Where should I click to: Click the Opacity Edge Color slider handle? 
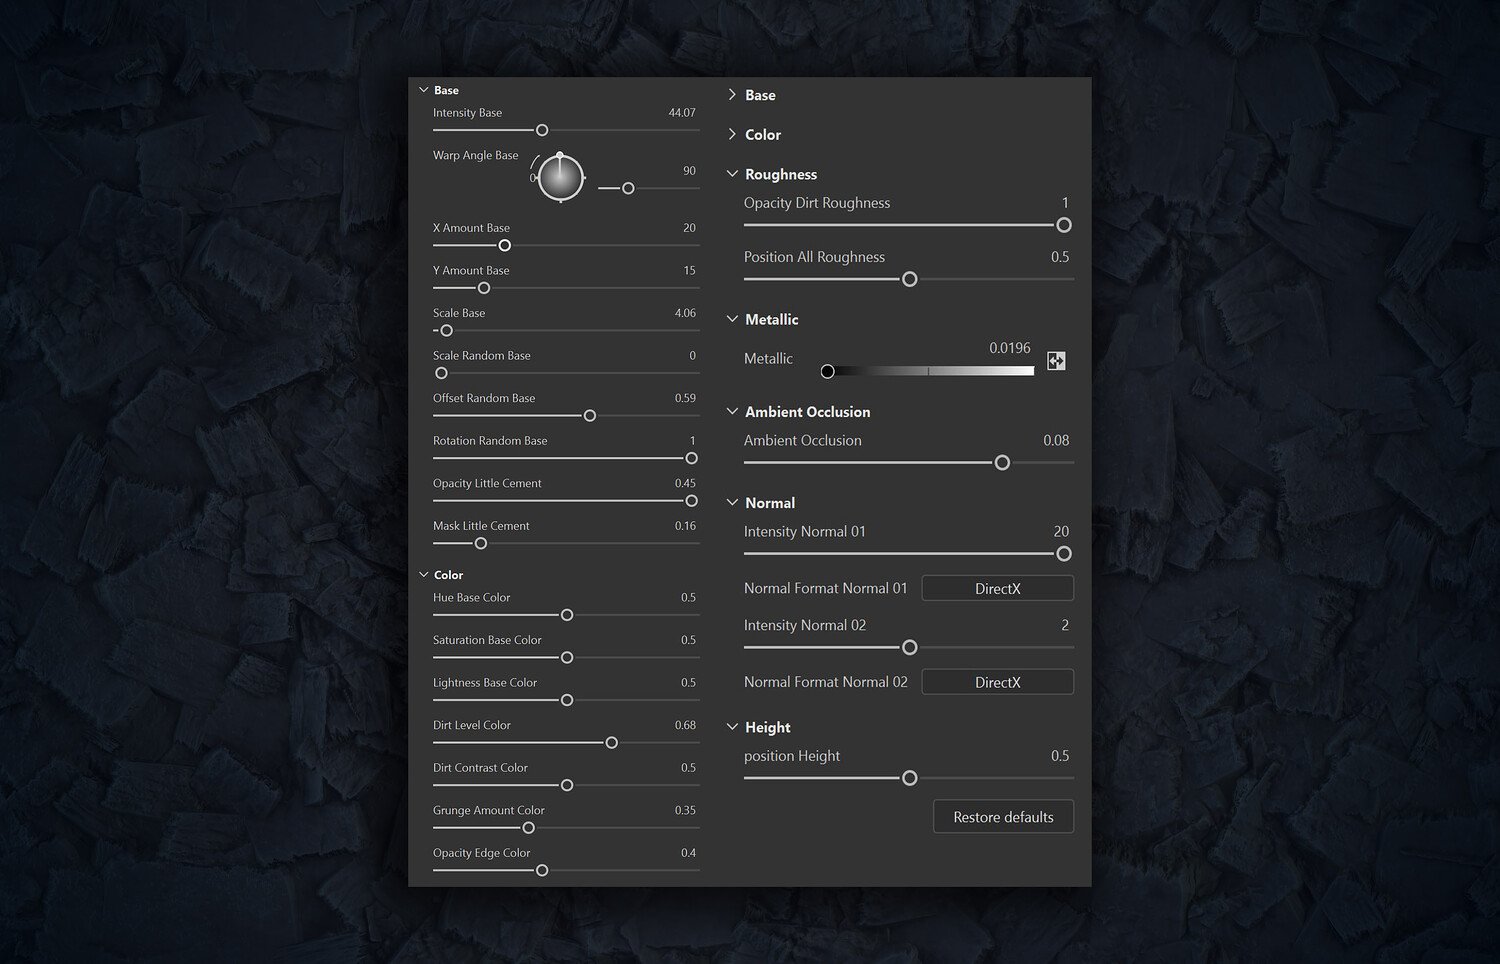pyautogui.click(x=542, y=871)
